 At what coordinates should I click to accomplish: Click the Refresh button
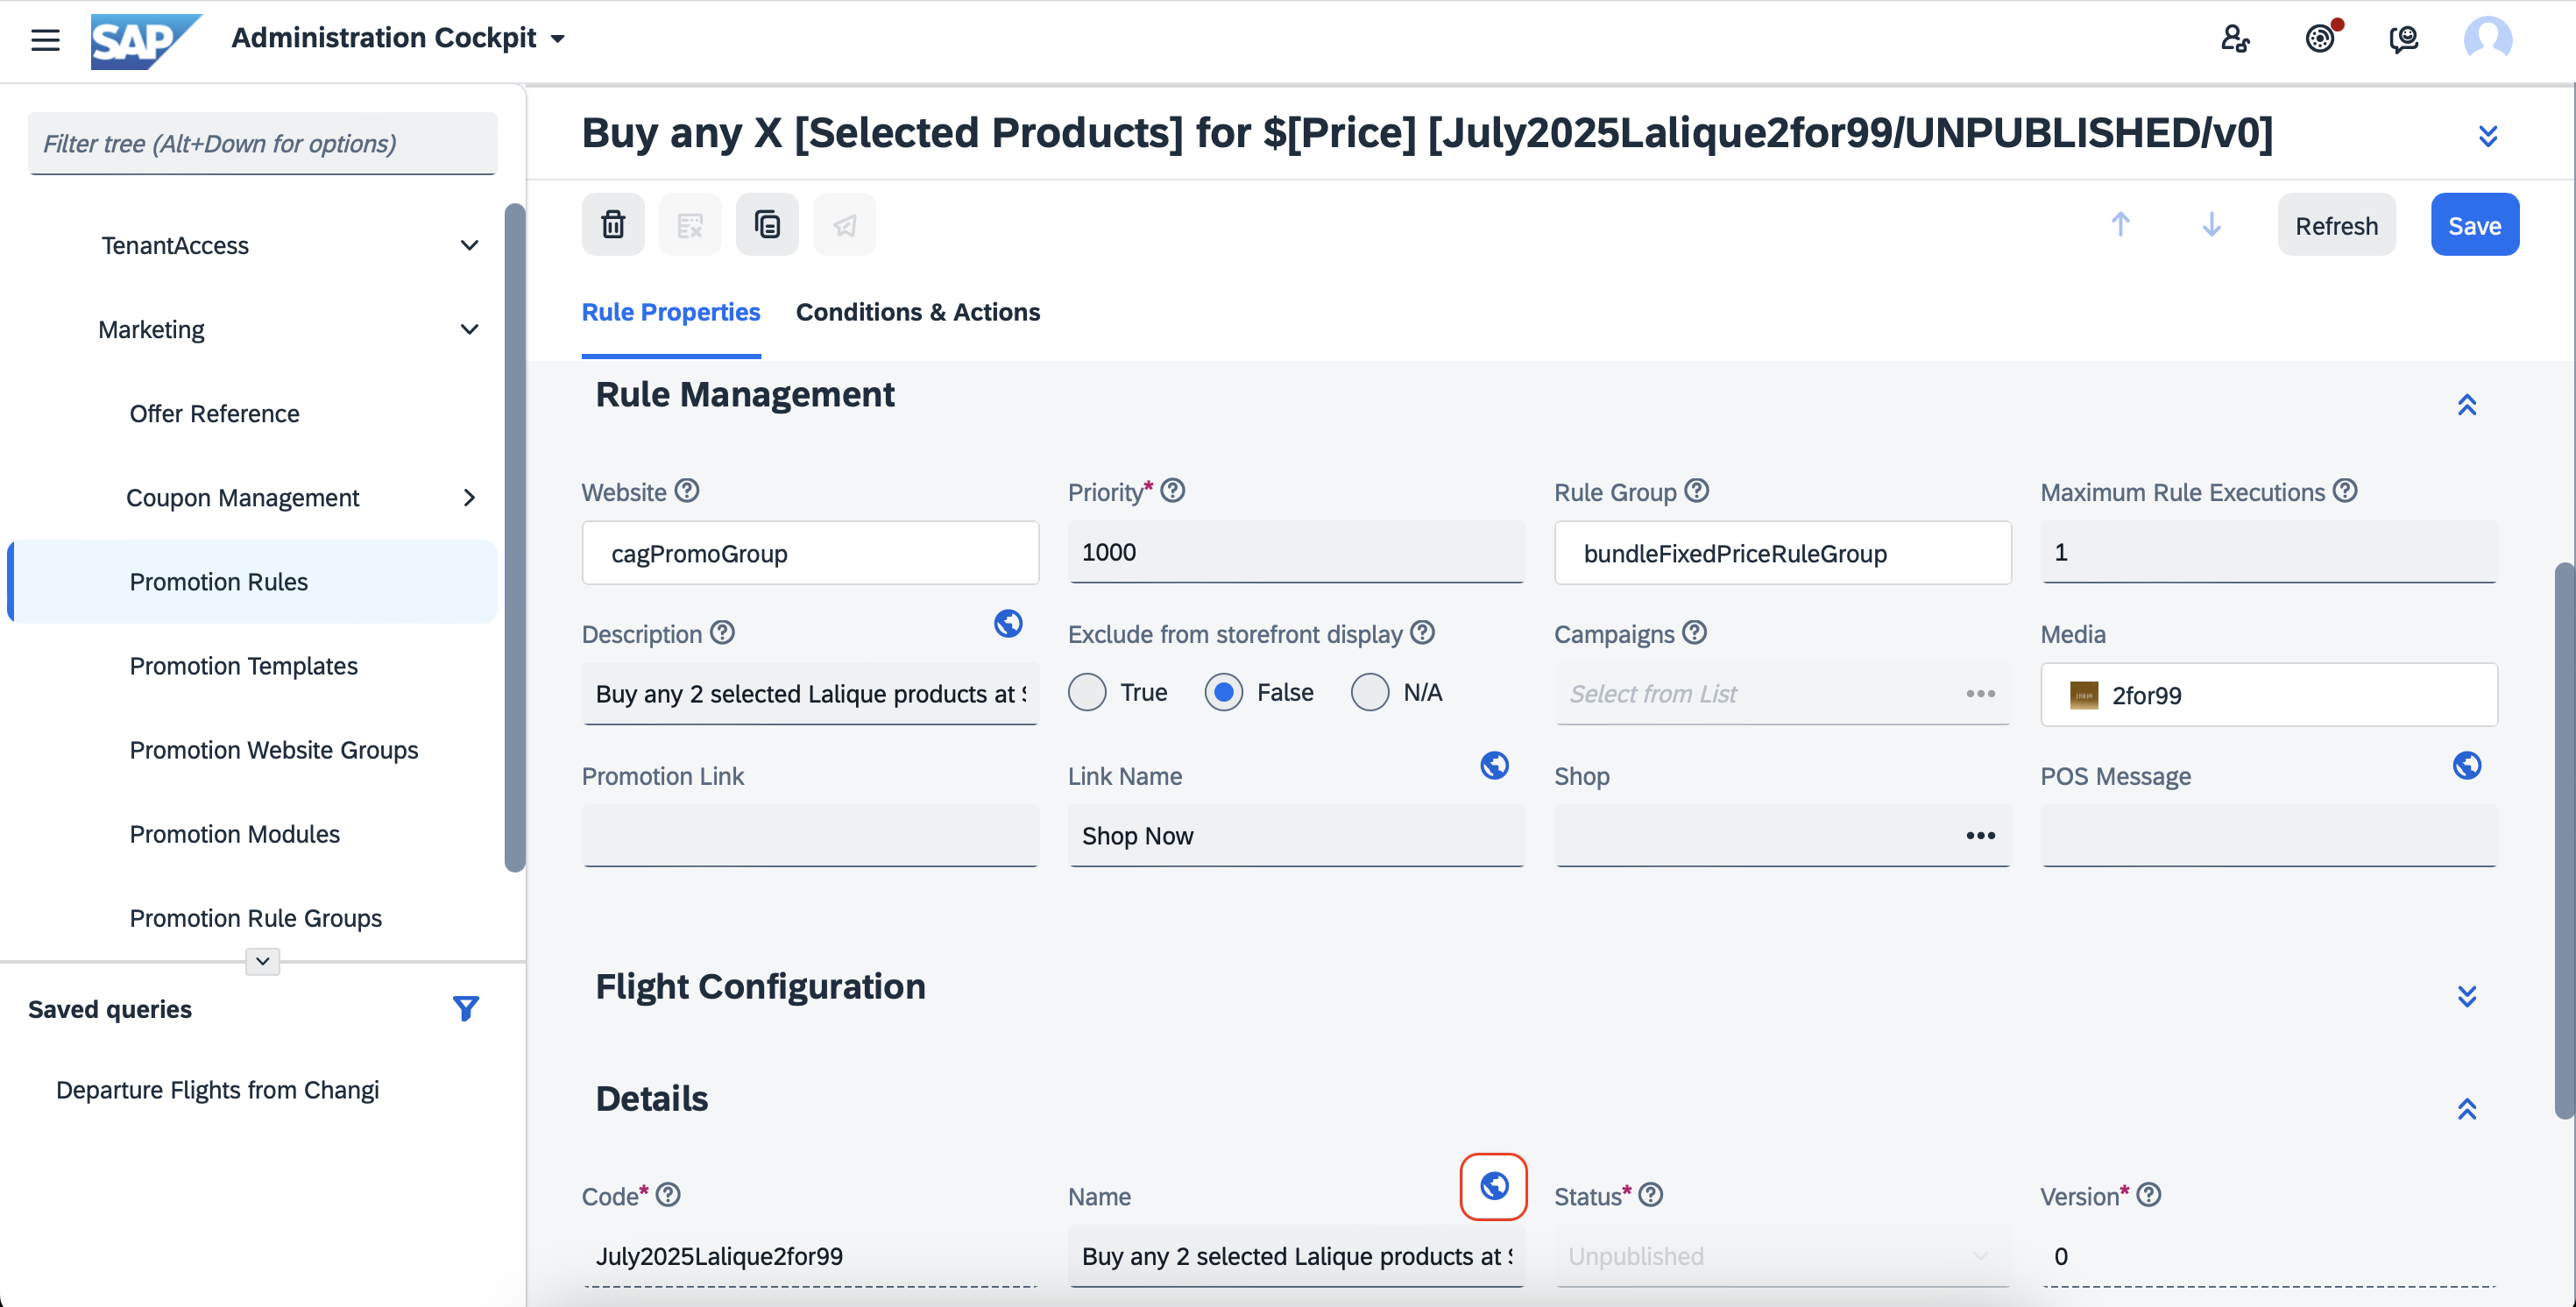2336,224
